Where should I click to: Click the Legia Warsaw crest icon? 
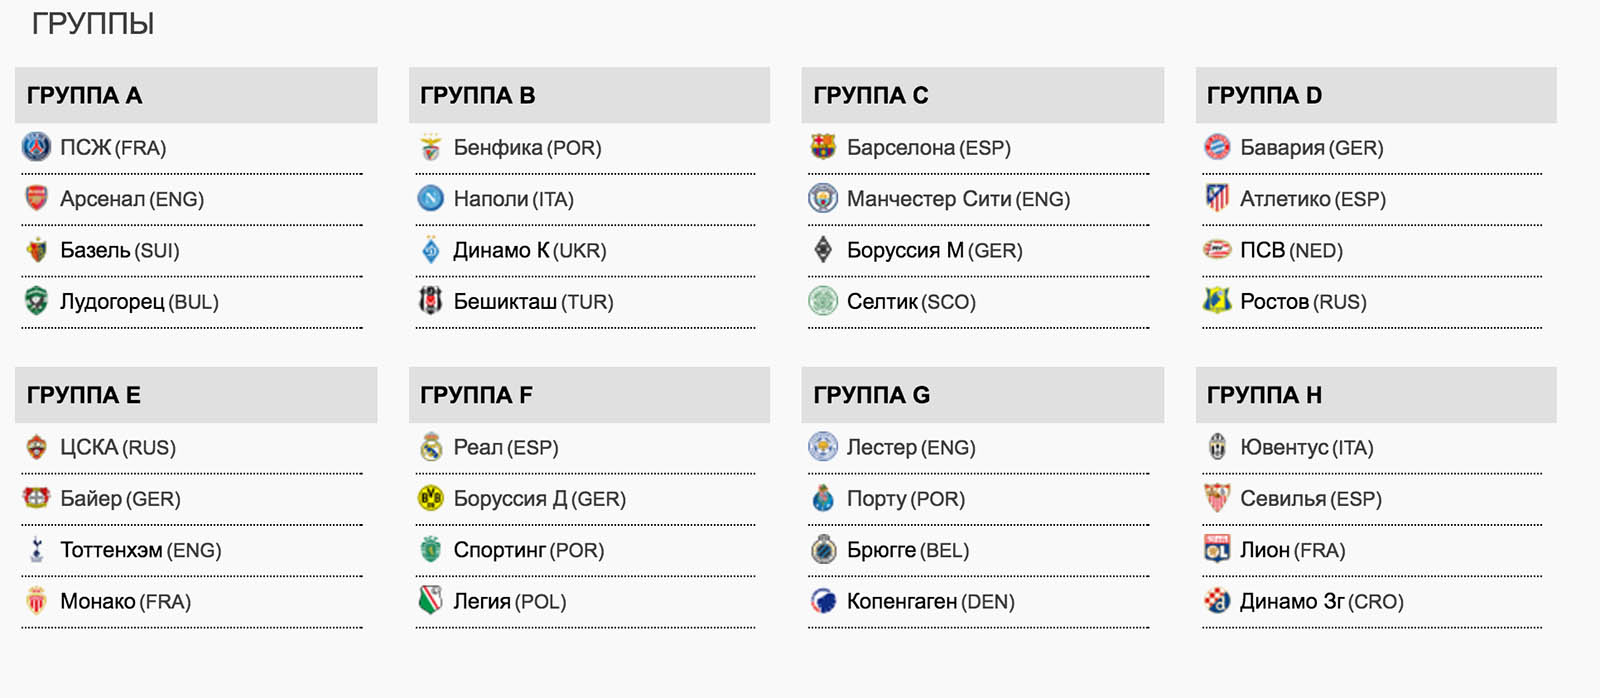(430, 601)
